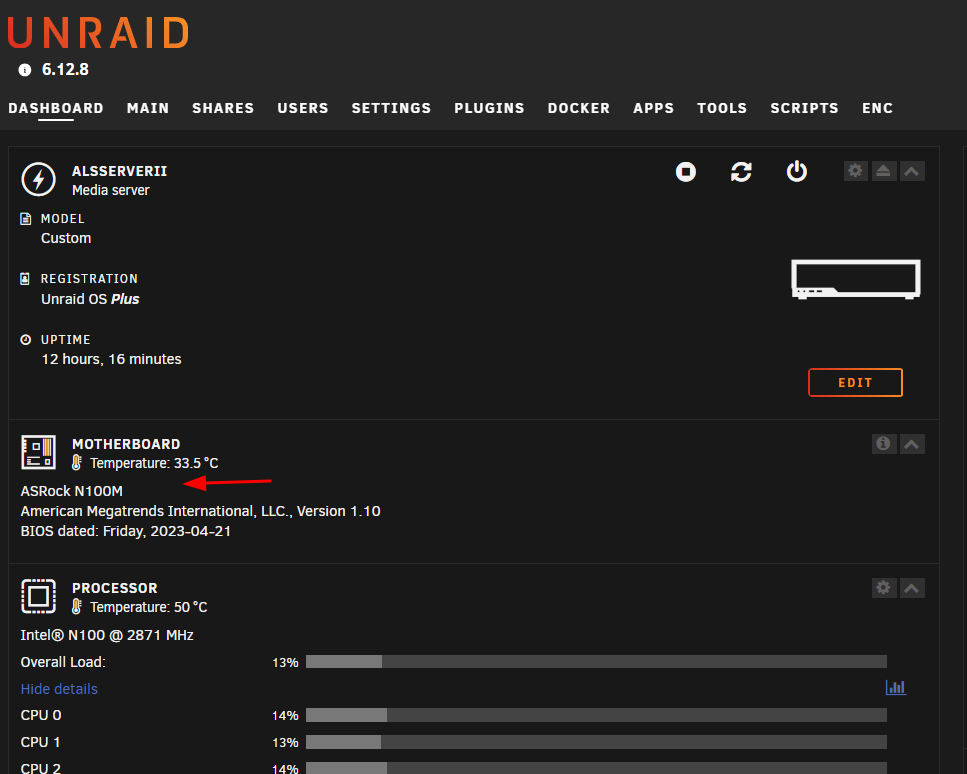Go to the Apps tab
The width and height of the screenshot is (967, 774).
[654, 109]
